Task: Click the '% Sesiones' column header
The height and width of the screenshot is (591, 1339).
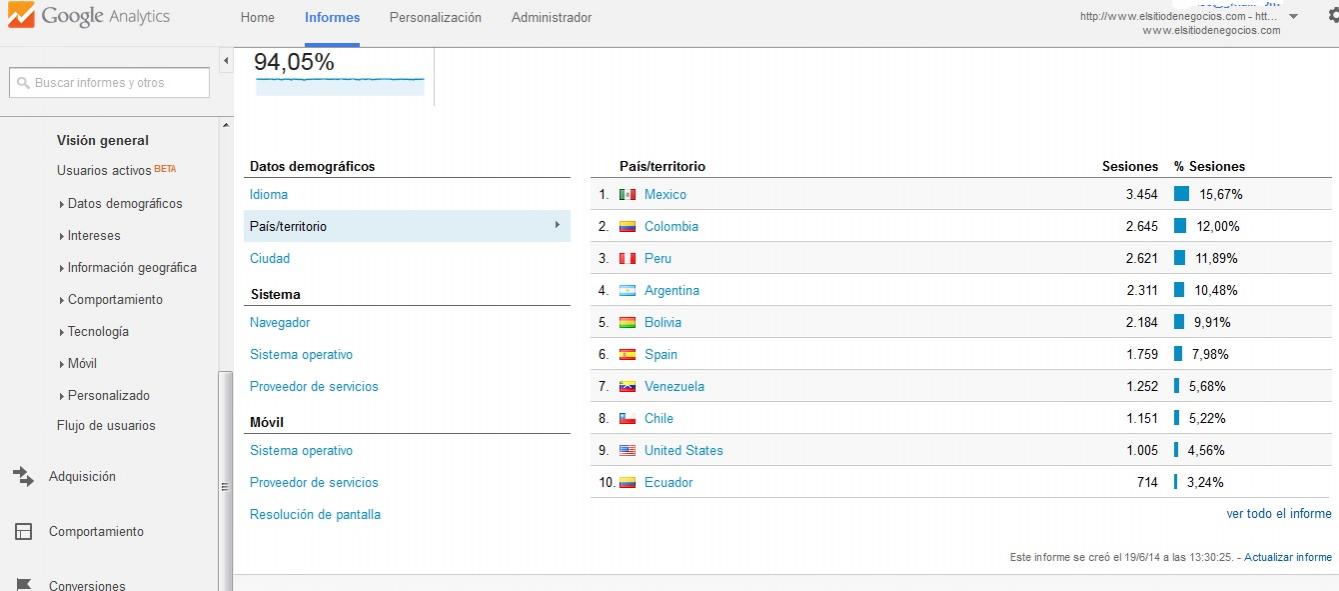Action: coord(1210,167)
